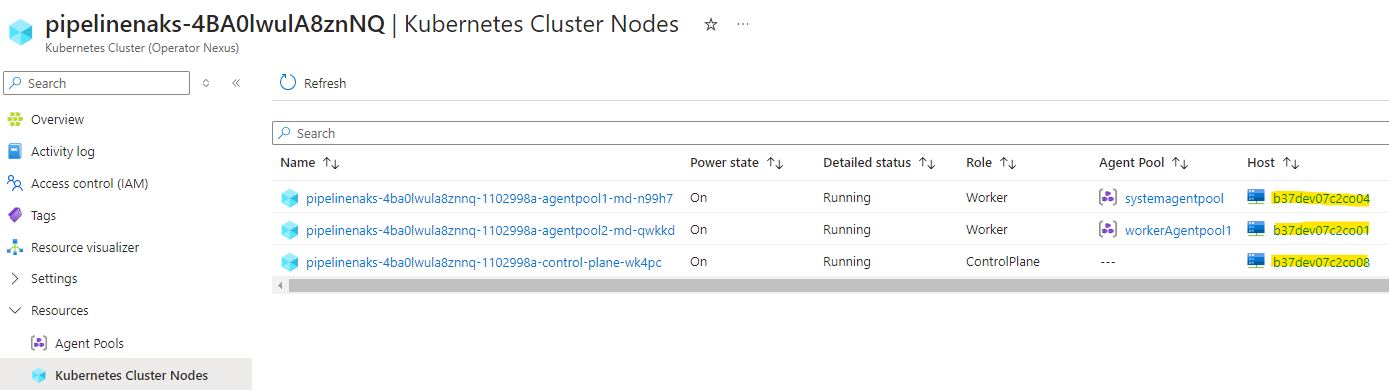Expand or collapse sidebar sections with up-down arrows
1389x392 pixels.
pos(206,83)
